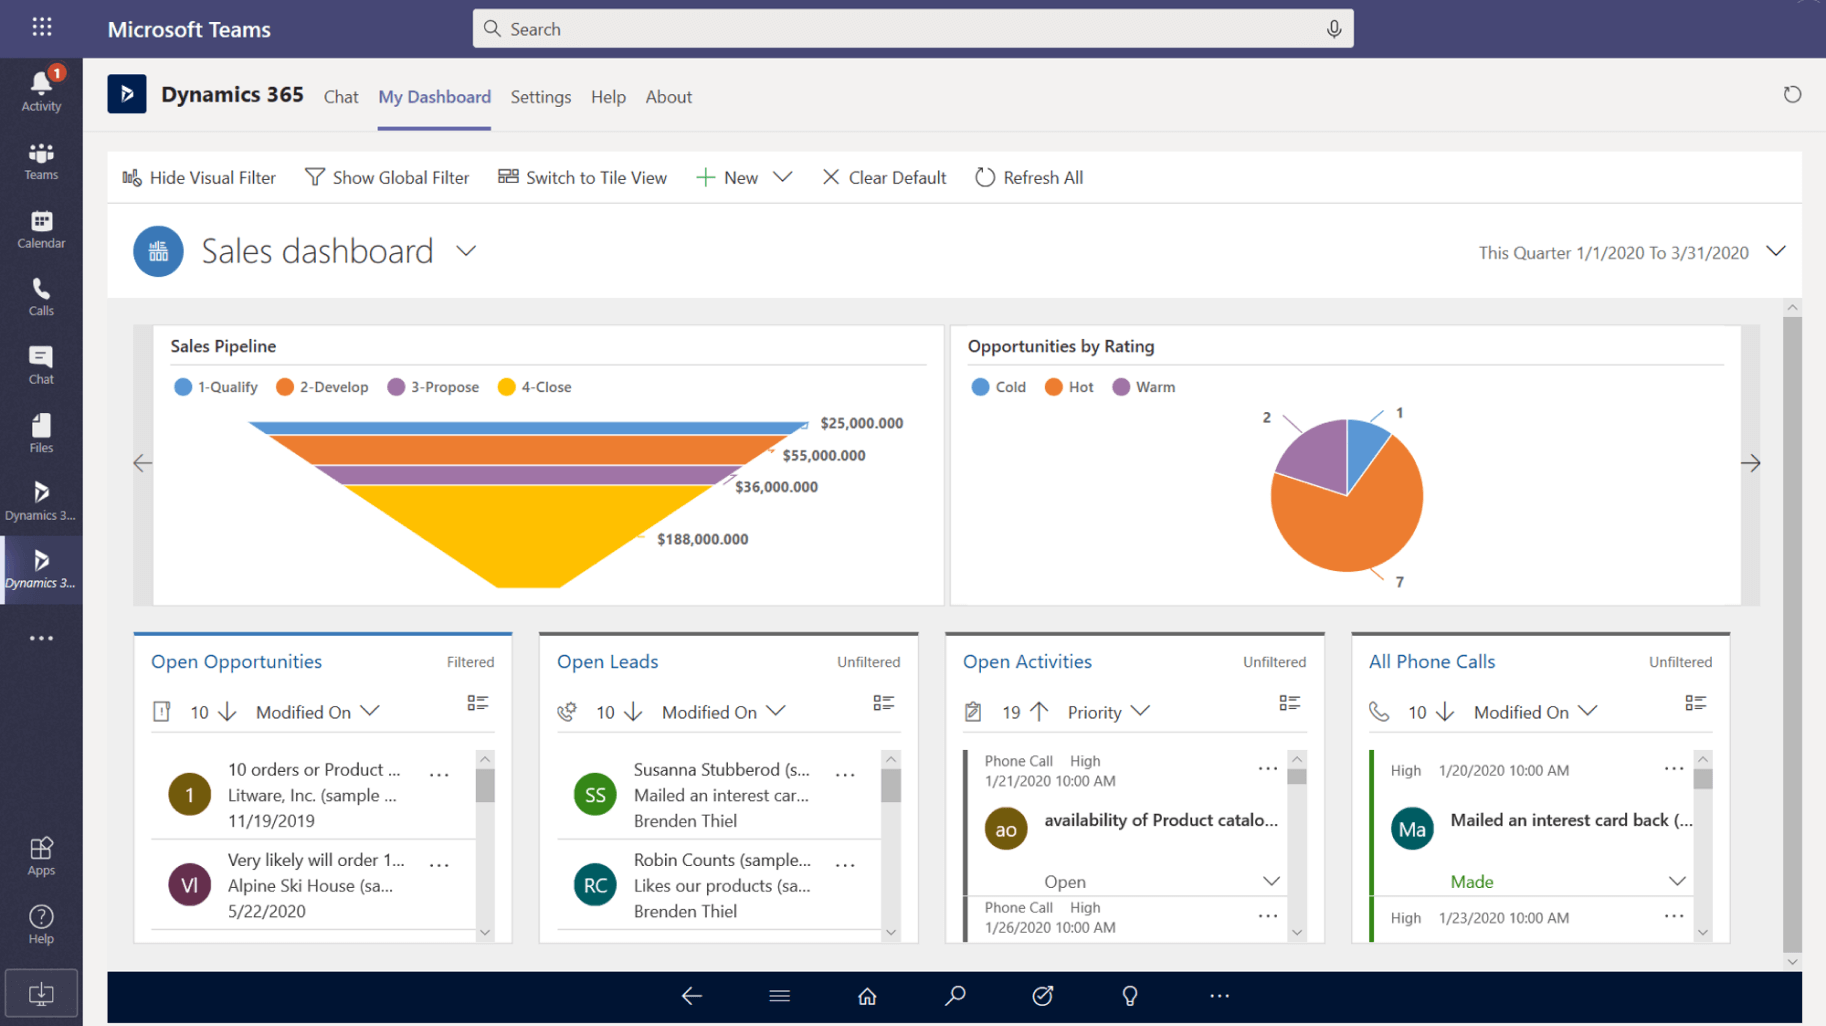Open grid view options for Open Leads card
The height and width of the screenshot is (1026, 1826).
[x=884, y=703]
